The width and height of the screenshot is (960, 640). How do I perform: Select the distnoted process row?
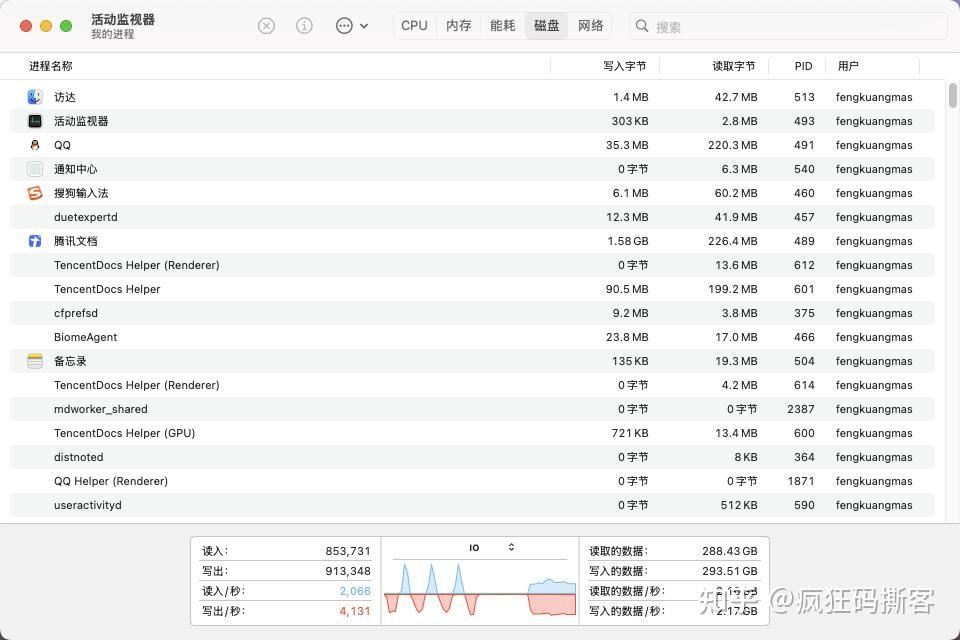[x=472, y=457]
